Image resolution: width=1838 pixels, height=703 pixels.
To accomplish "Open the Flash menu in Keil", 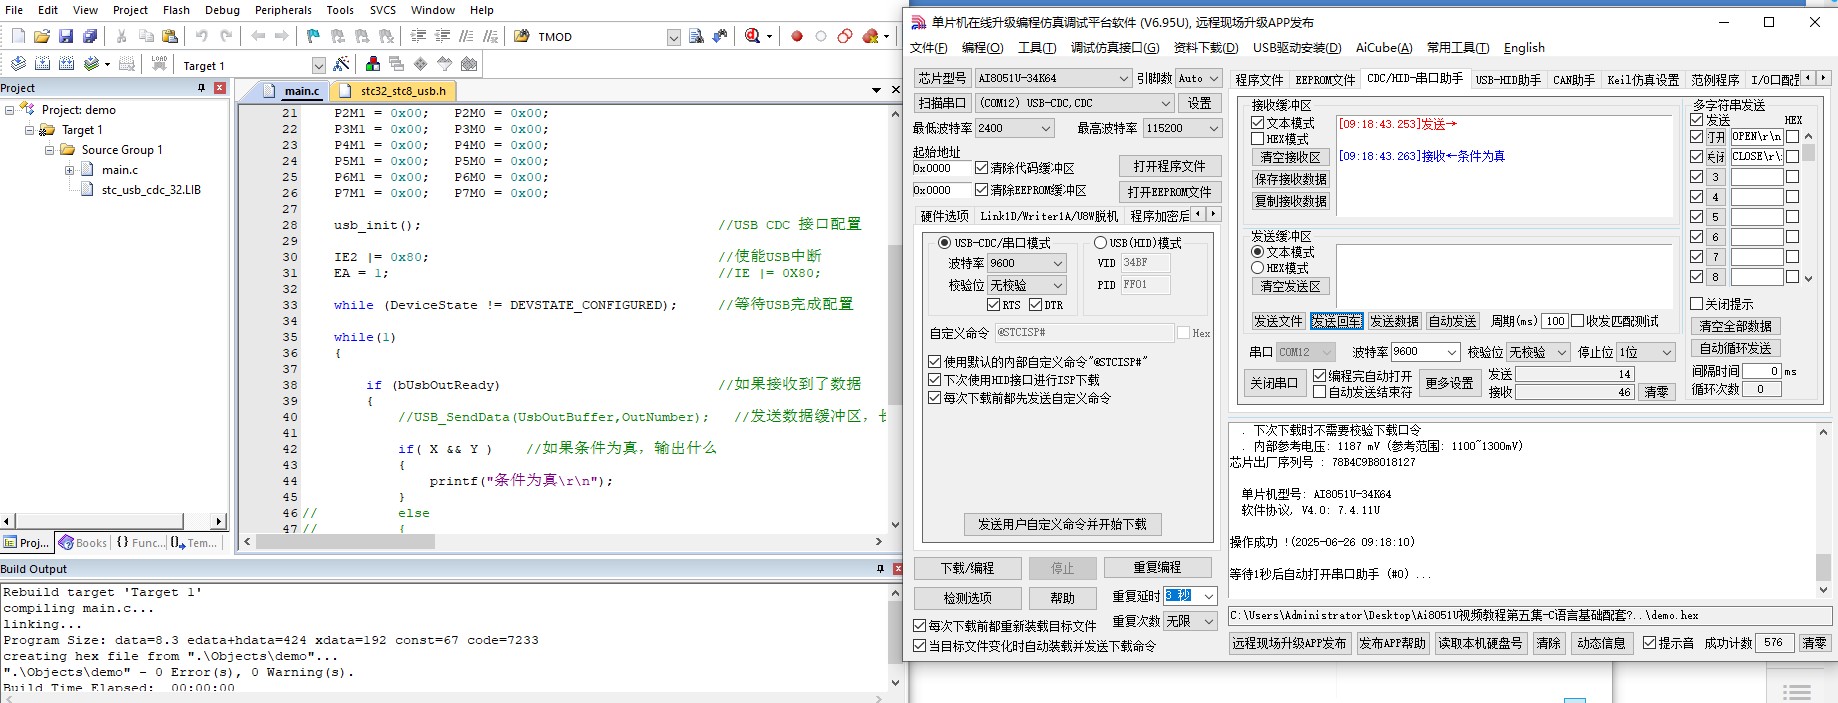I will coord(176,10).
